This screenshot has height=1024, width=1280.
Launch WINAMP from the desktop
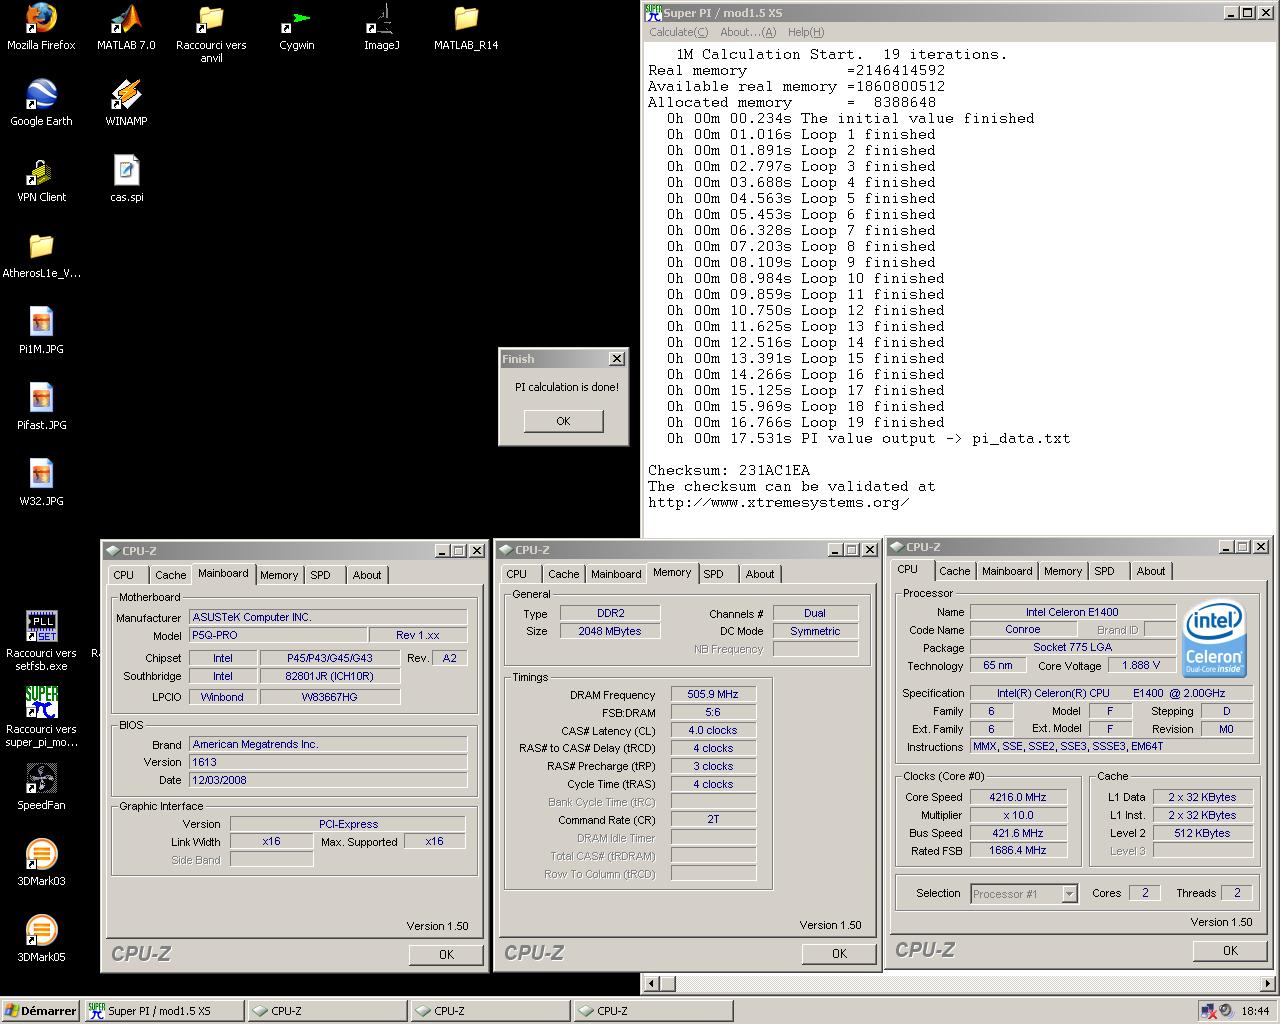point(126,103)
